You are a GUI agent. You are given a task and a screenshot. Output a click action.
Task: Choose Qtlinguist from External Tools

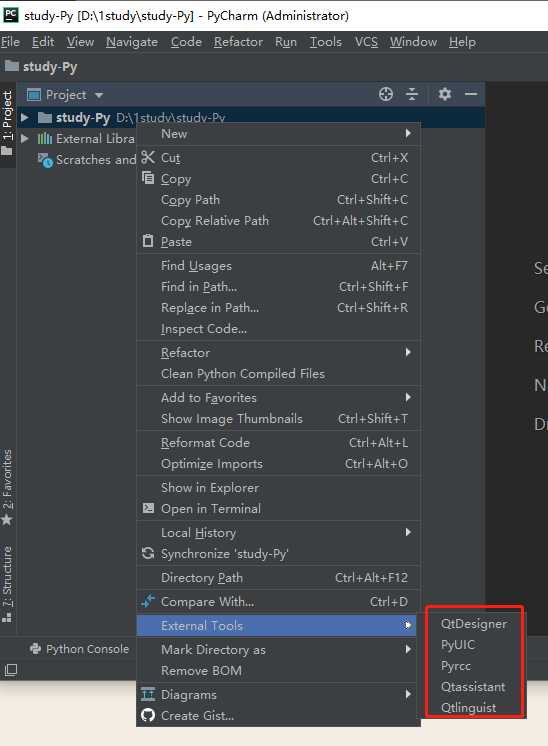point(468,707)
